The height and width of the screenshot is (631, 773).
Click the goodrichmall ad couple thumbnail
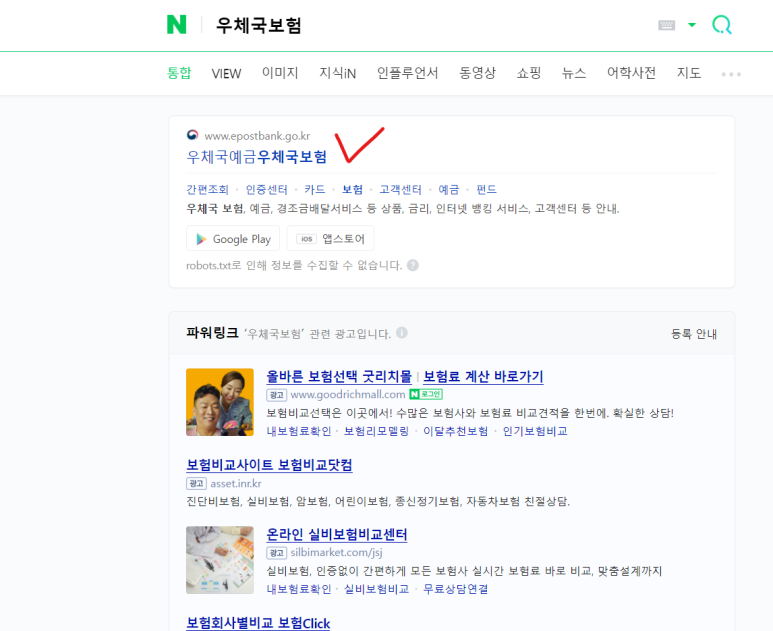point(220,402)
